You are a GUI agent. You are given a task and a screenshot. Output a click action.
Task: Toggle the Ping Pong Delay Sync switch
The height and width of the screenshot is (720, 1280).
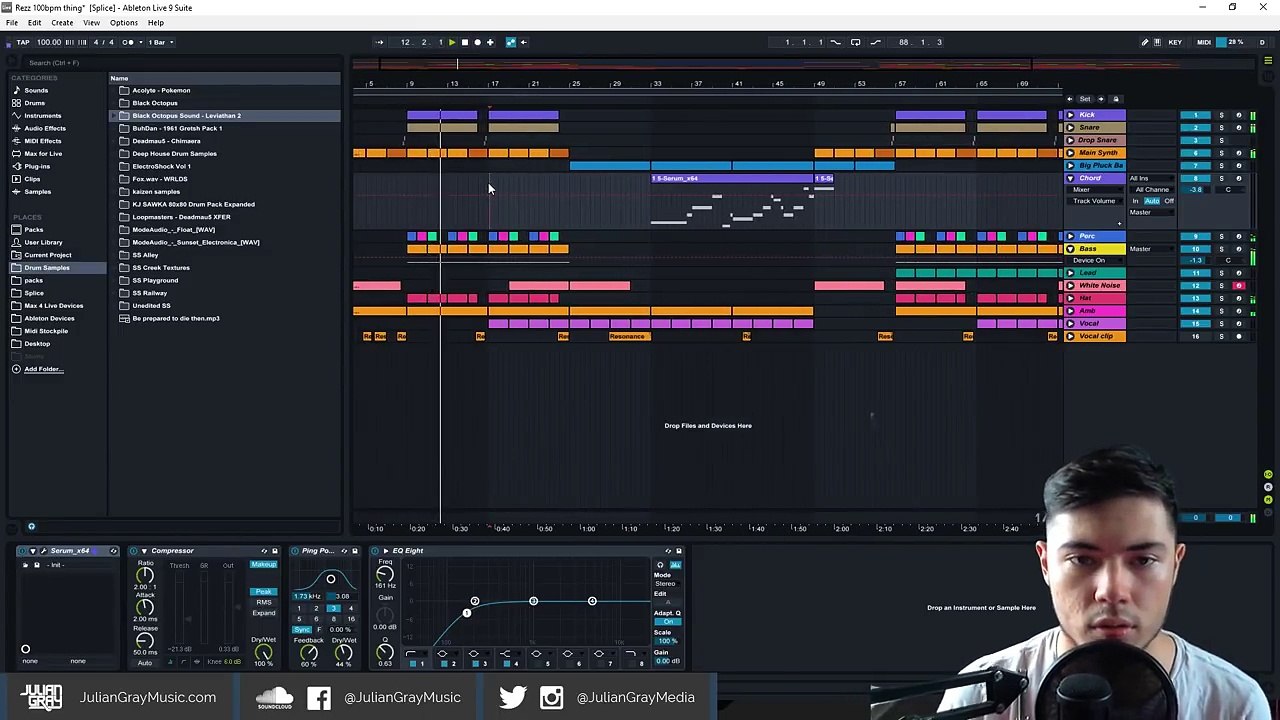click(x=301, y=630)
